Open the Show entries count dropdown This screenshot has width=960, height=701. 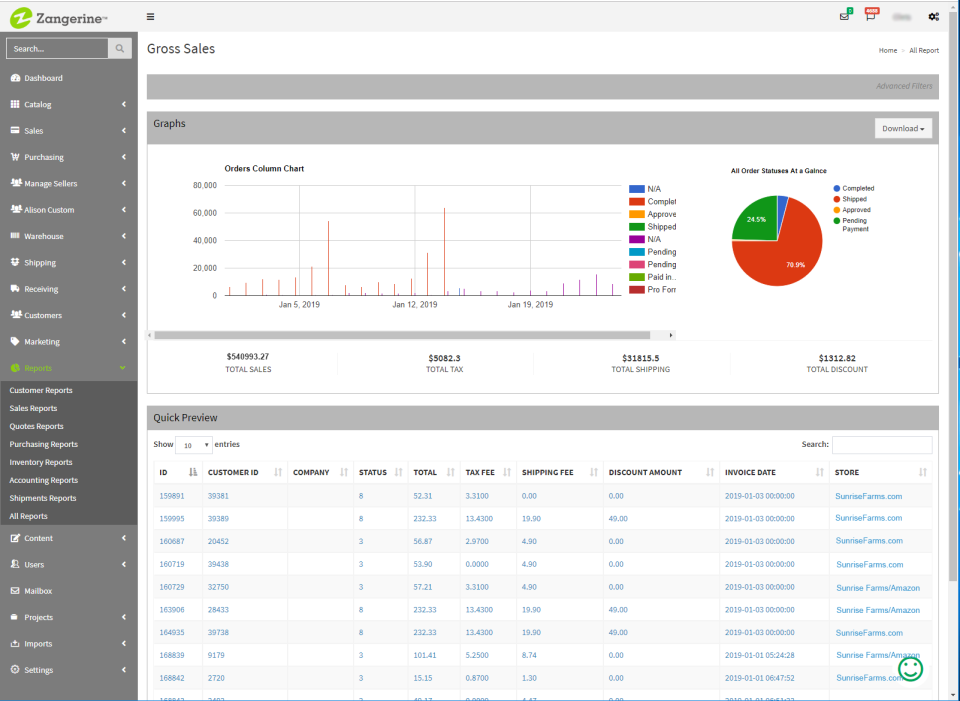[x=193, y=445]
